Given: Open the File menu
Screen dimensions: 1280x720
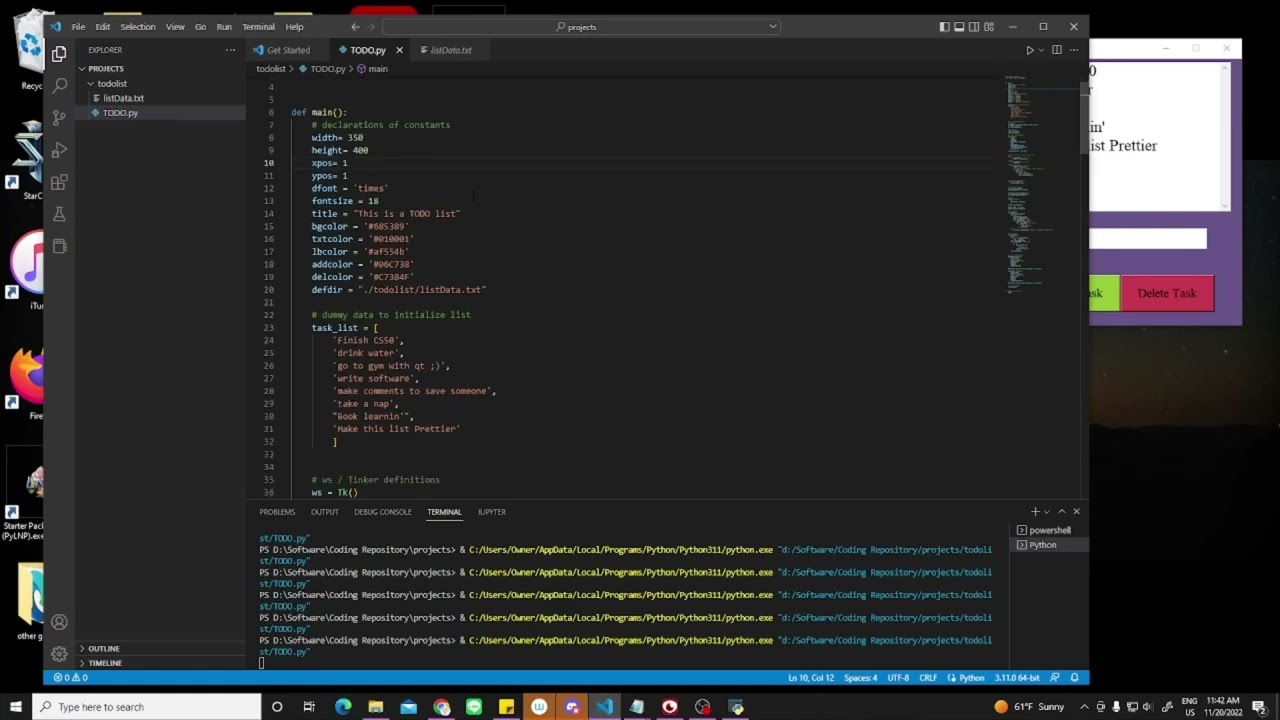Looking at the screenshot, I should click(x=78, y=27).
